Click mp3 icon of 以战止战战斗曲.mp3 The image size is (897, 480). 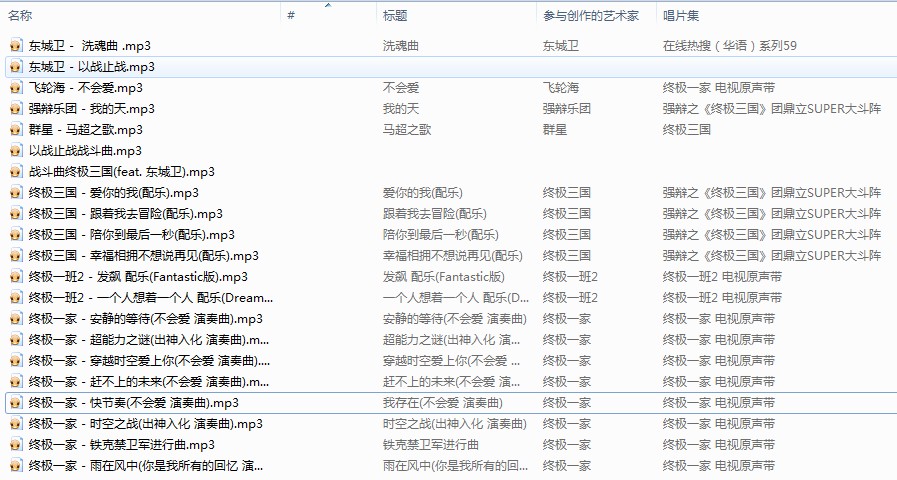17,150
